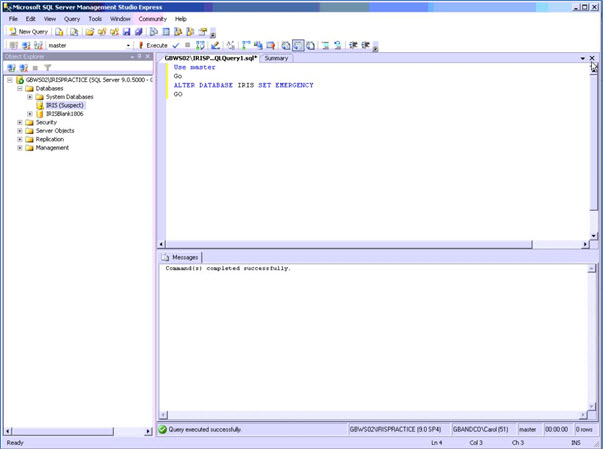Click the query editor vertical scrollbar
This screenshot has height=449, width=603.
594,141
